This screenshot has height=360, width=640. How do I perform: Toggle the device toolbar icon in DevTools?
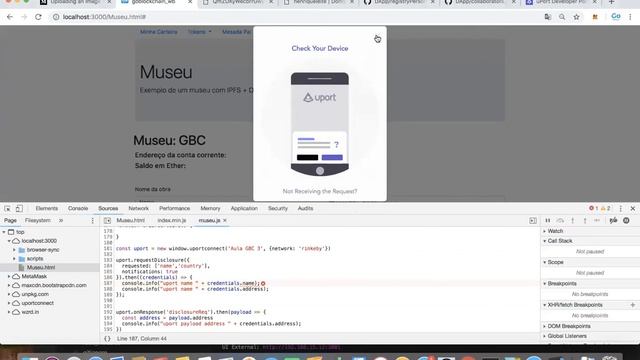(x=19, y=209)
